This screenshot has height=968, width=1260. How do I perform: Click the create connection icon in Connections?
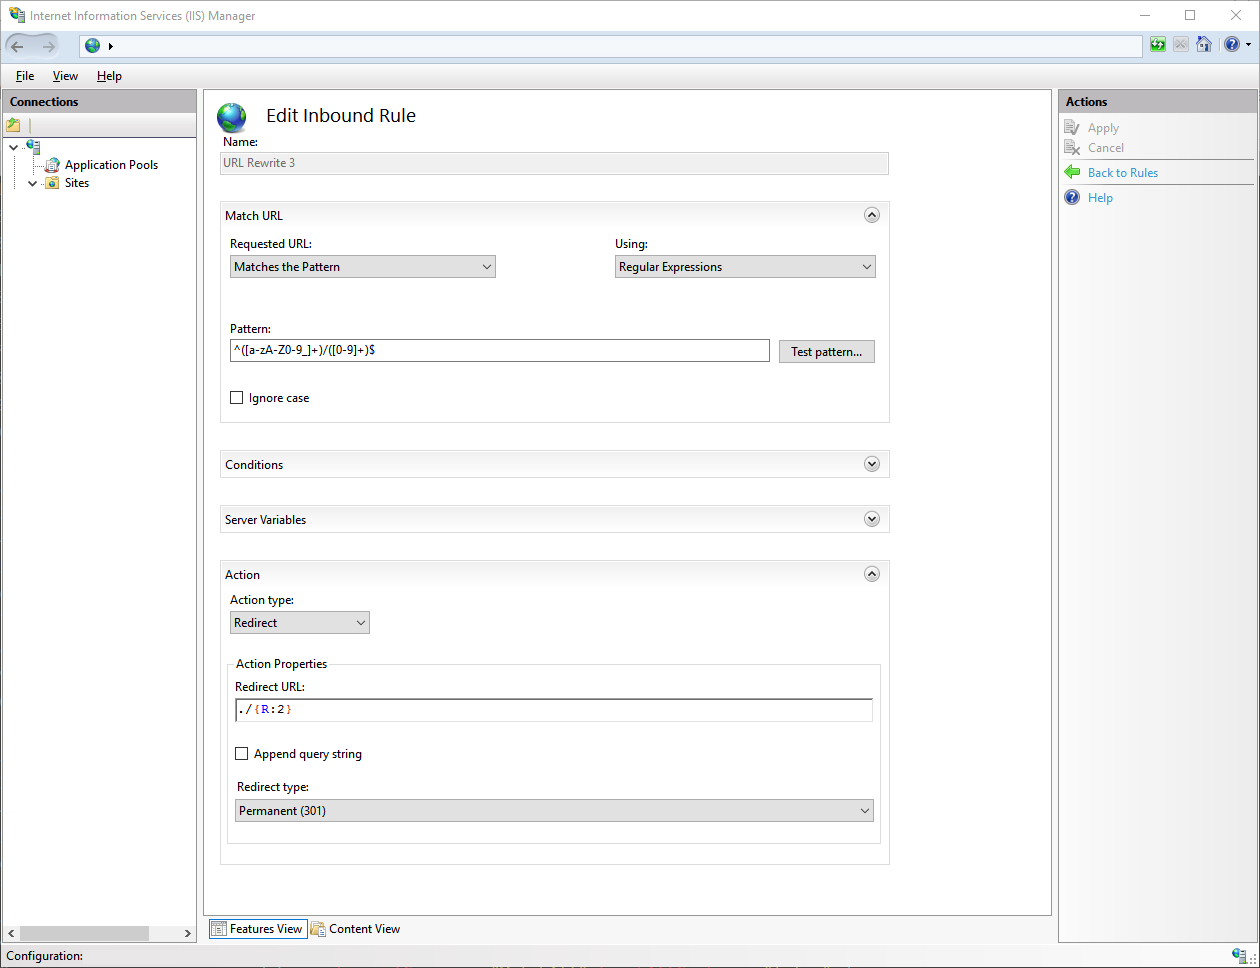click(x=13, y=125)
